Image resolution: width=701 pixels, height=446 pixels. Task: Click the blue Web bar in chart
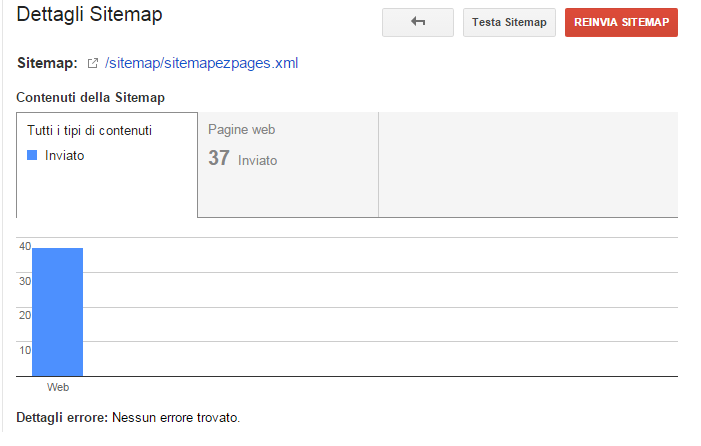coord(58,312)
